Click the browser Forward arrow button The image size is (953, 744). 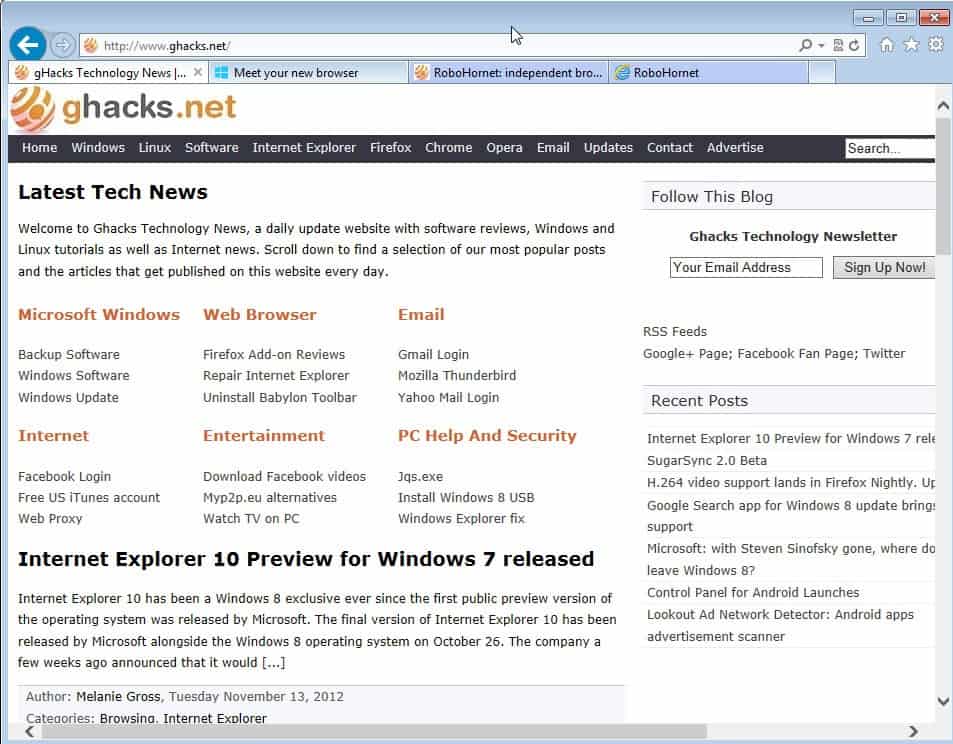click(62, 45)
